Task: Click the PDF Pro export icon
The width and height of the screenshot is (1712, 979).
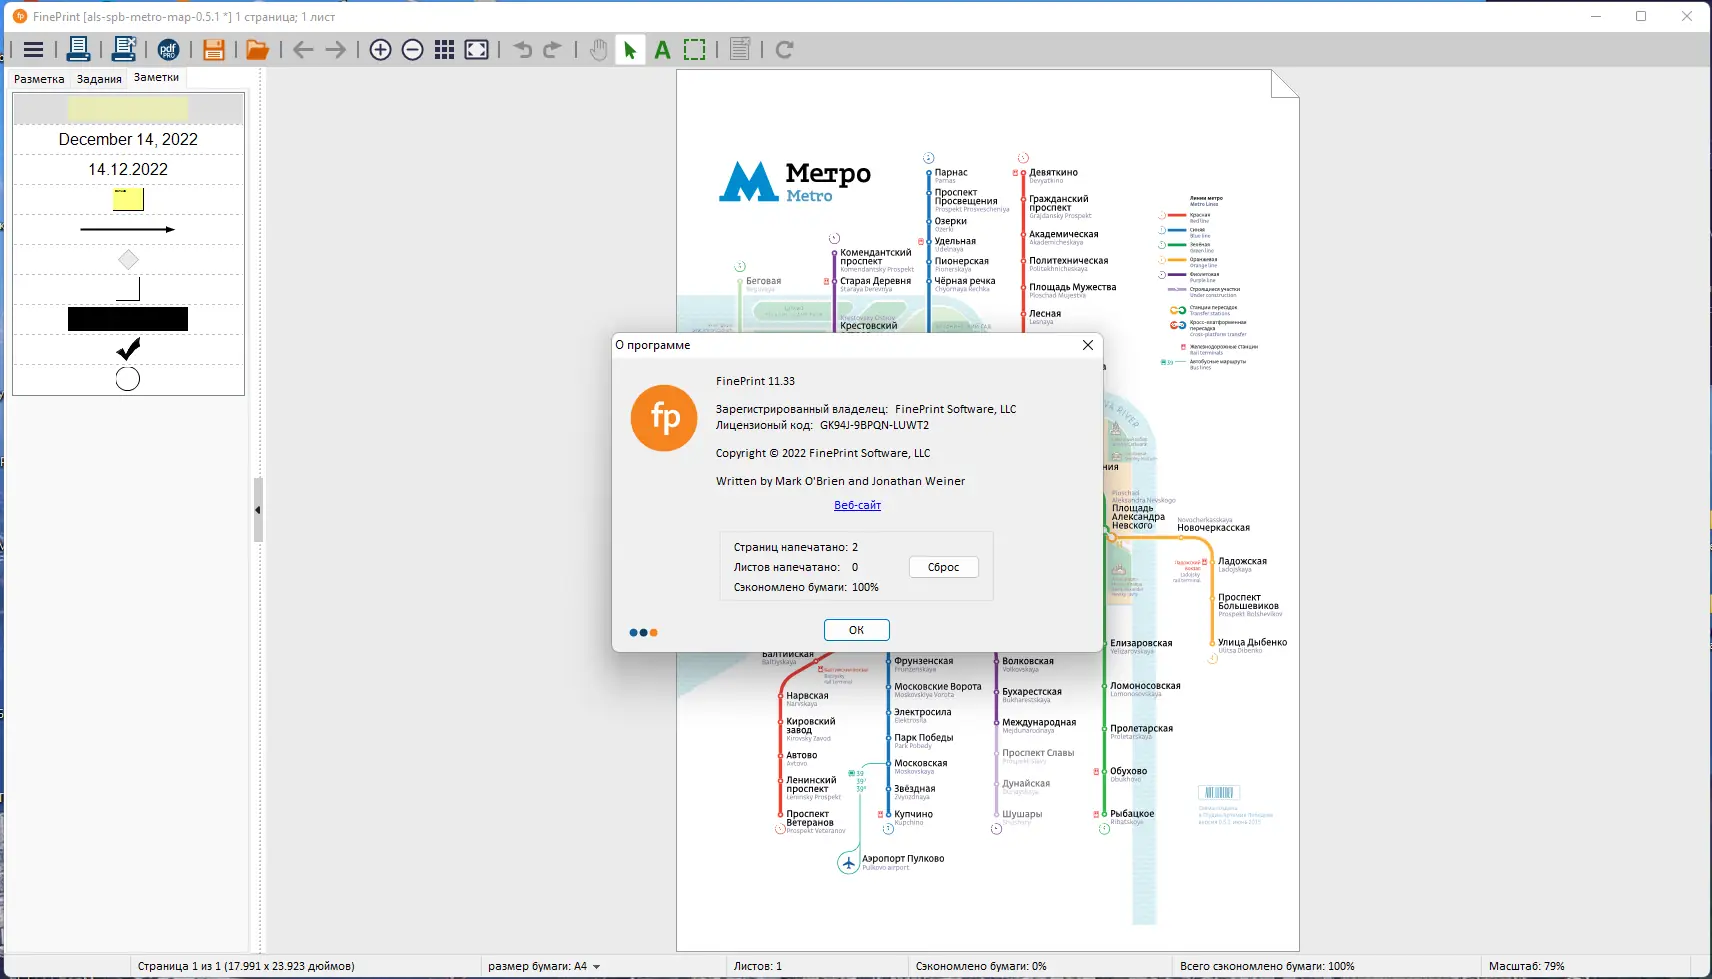Action: click(168, 50)
